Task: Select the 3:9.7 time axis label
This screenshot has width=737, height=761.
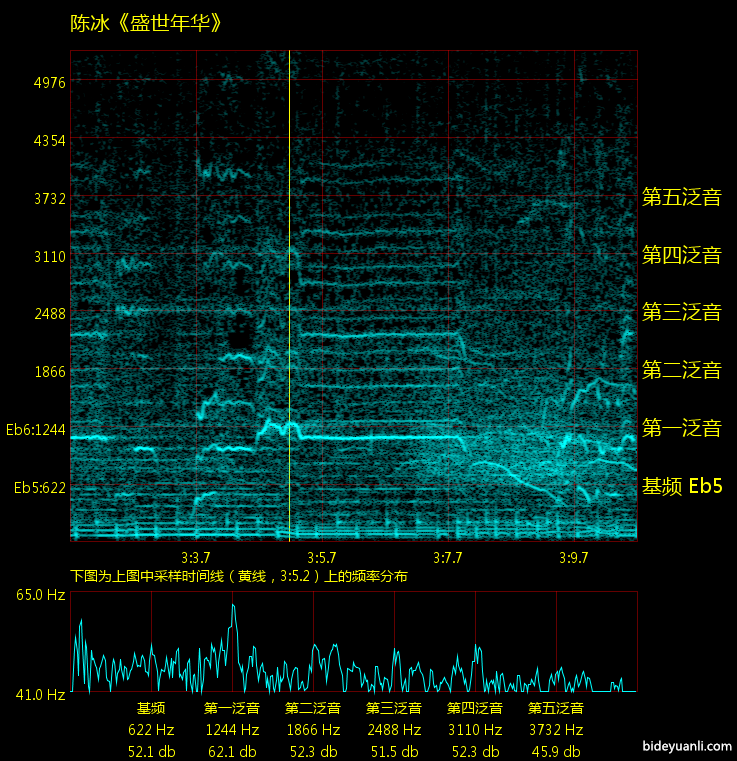Action: 574,557
